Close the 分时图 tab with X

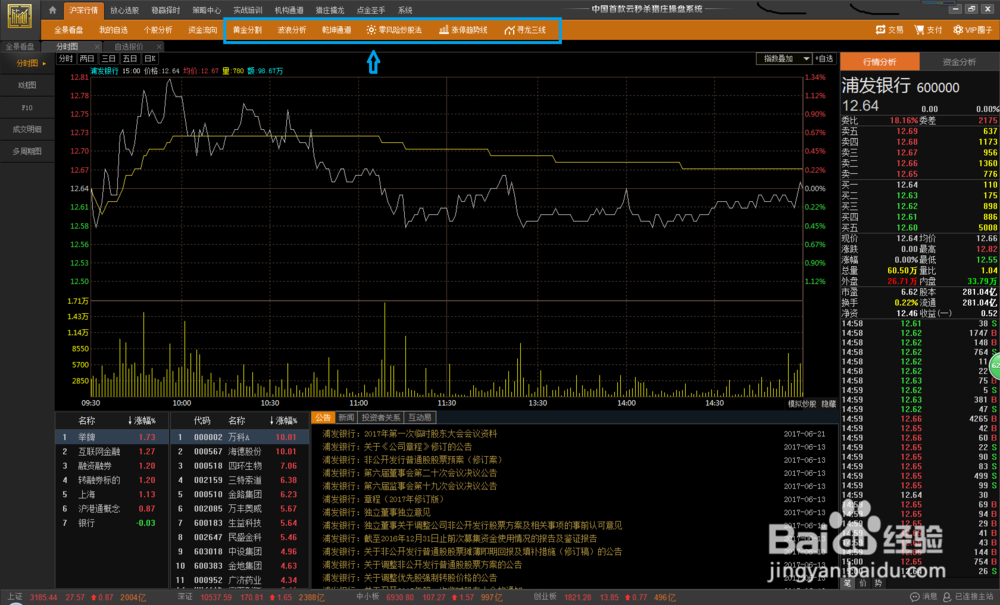tap(97, 47)
